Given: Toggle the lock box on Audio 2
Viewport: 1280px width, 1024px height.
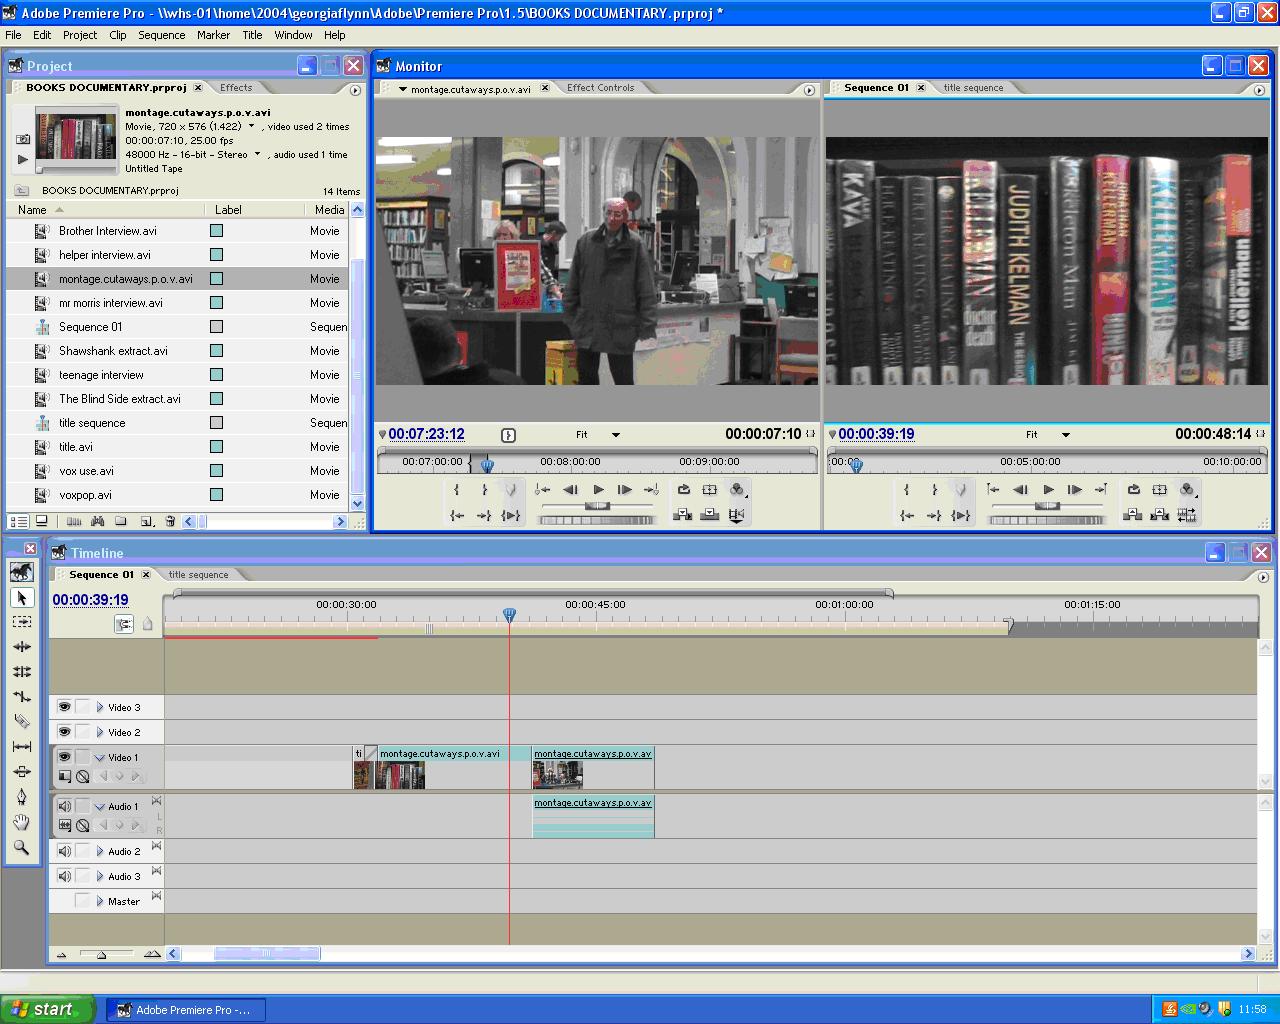Looking at the screenshot, I should [x=83, y=851].
